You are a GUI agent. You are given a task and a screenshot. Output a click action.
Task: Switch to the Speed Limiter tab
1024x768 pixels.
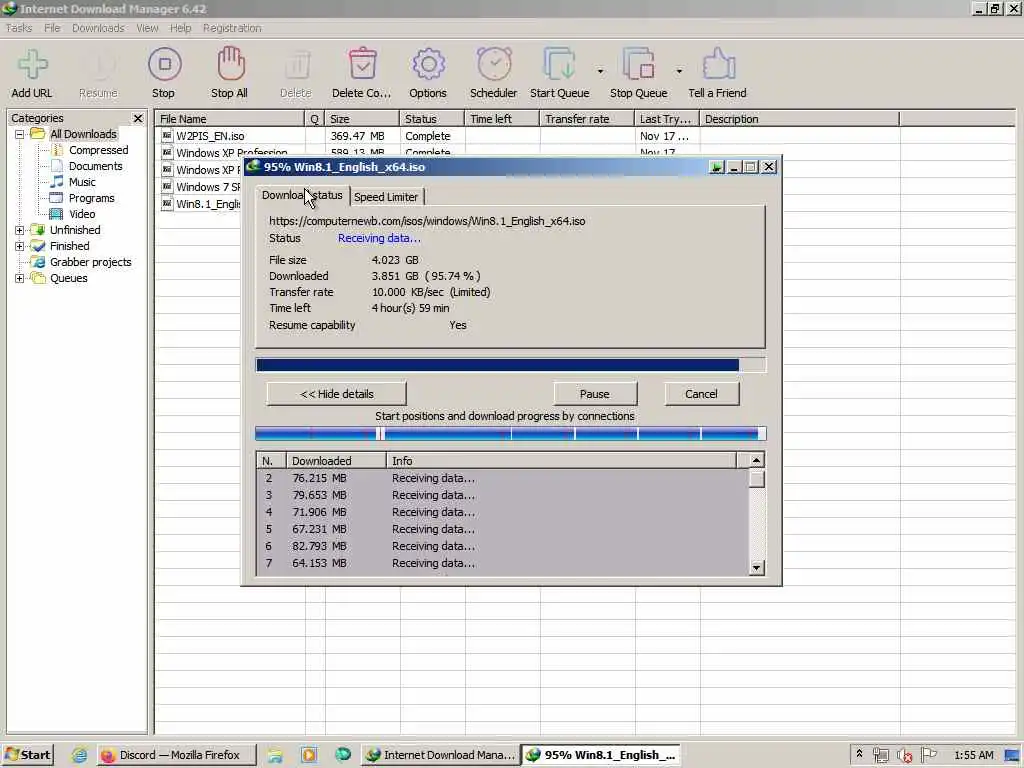386,197
